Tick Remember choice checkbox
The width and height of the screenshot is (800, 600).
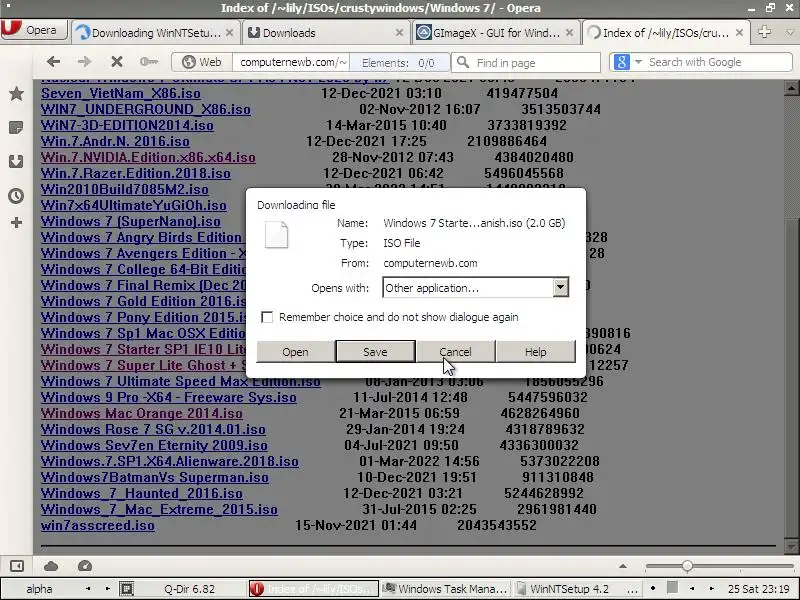click(x=267, y=317)
